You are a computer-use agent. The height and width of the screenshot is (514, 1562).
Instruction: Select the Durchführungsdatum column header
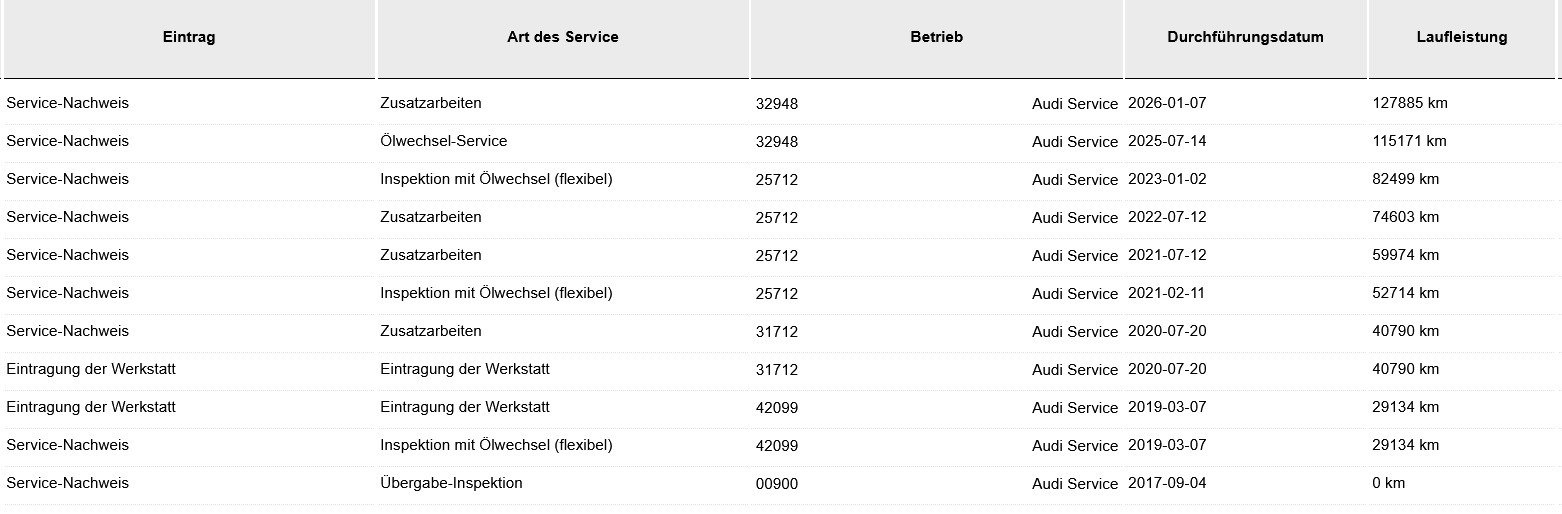pyautogui.click(x=1245, y=37)
